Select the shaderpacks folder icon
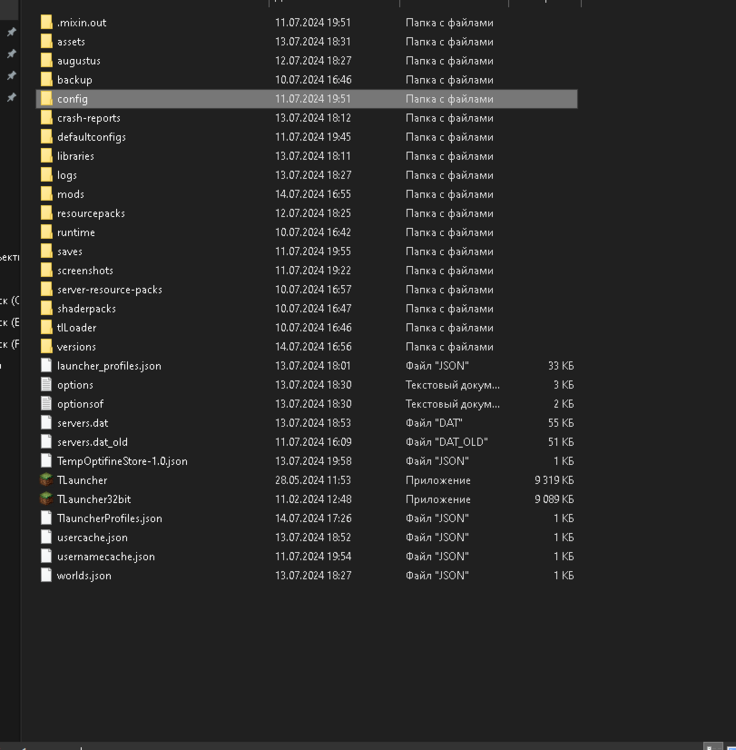Viewport: 736px width, 750px height. [x=46, y=309]
